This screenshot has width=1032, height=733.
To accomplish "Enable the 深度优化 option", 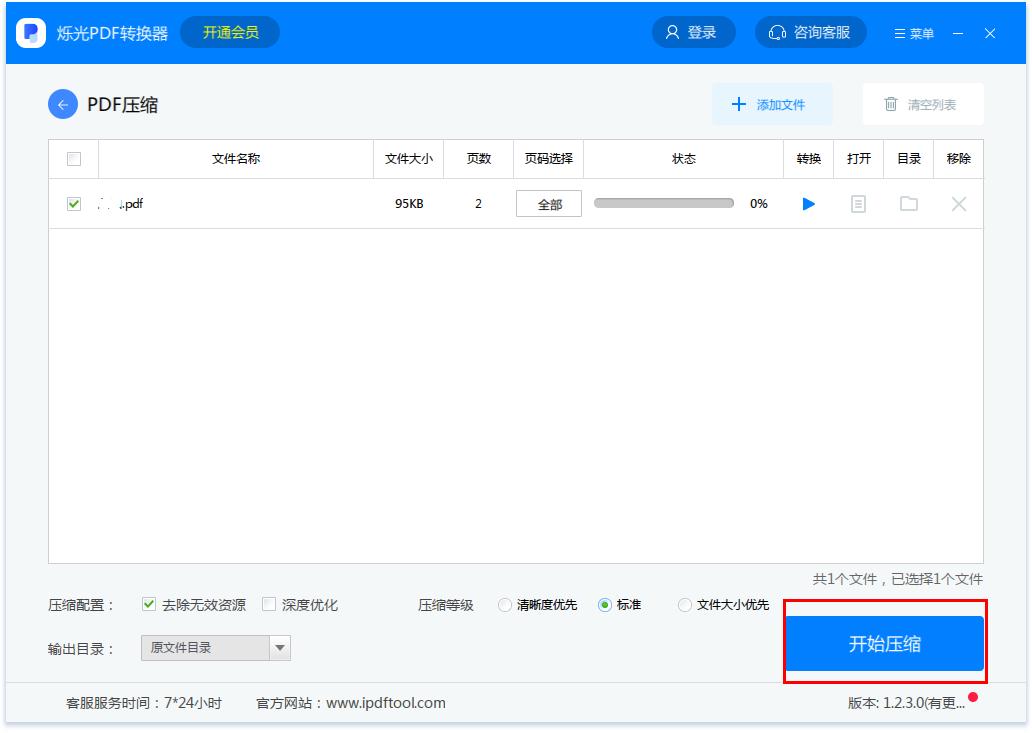I will (267, 604).
